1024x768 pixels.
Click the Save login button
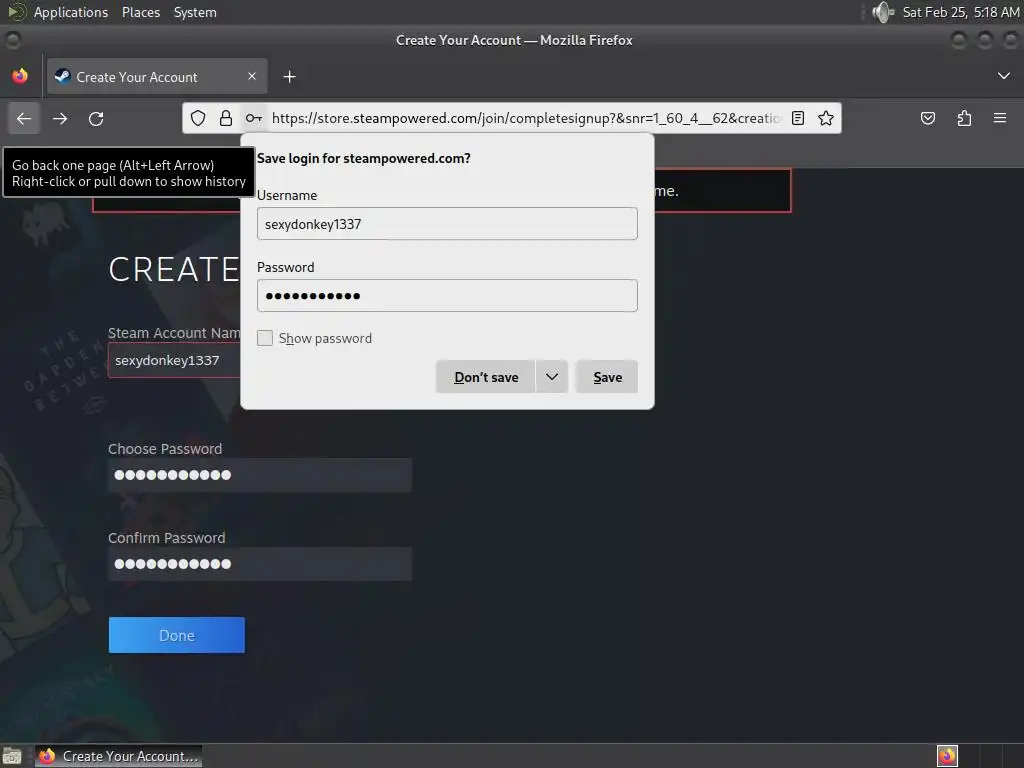pos(607,377)
